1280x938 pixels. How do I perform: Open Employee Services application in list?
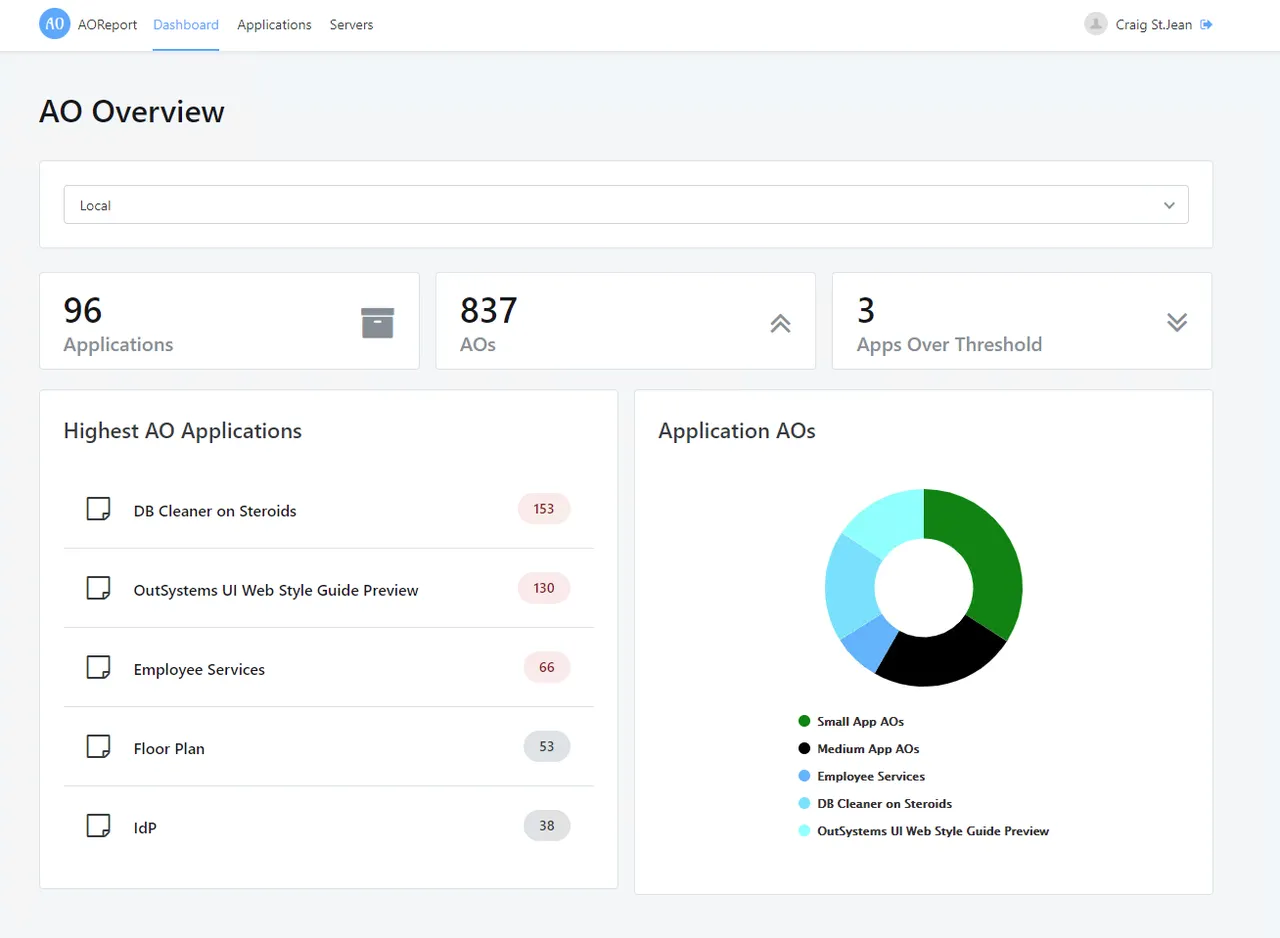coord(199,669)
